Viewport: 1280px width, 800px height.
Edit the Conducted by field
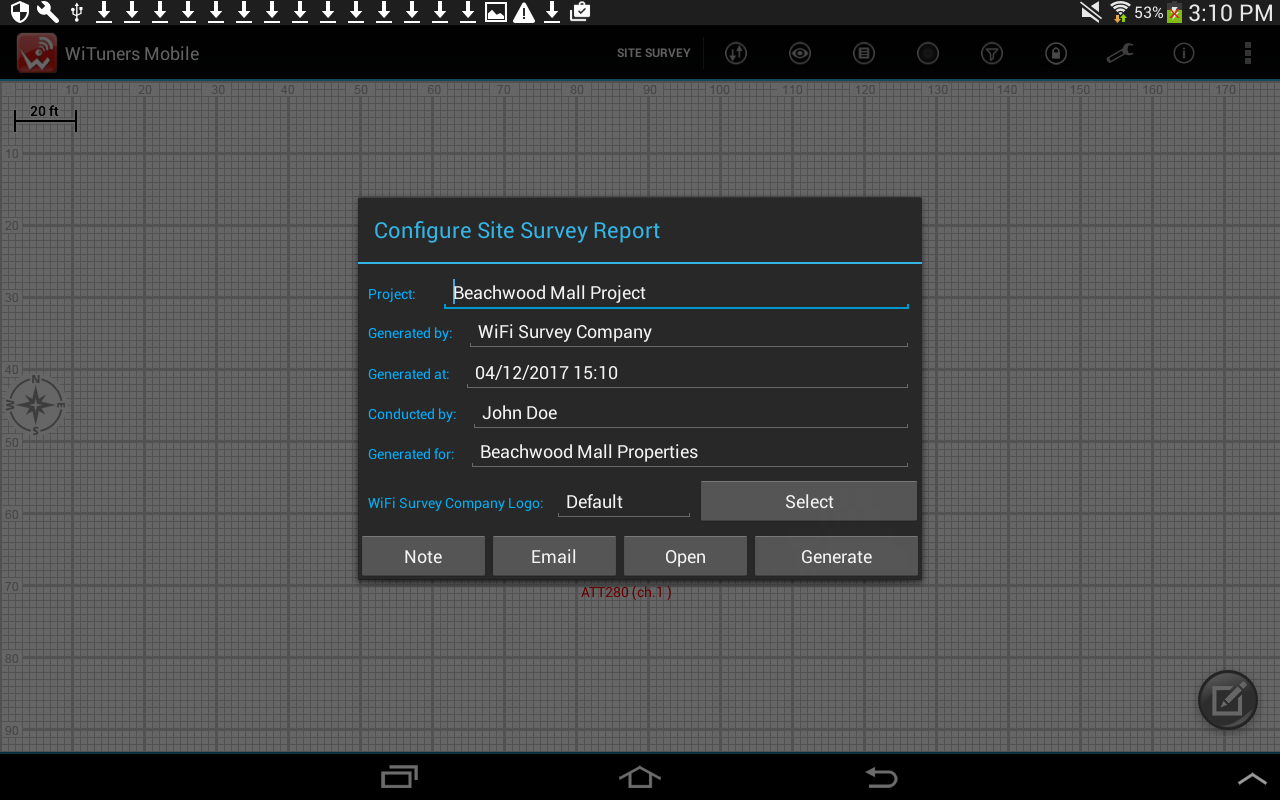click(691, 413)
